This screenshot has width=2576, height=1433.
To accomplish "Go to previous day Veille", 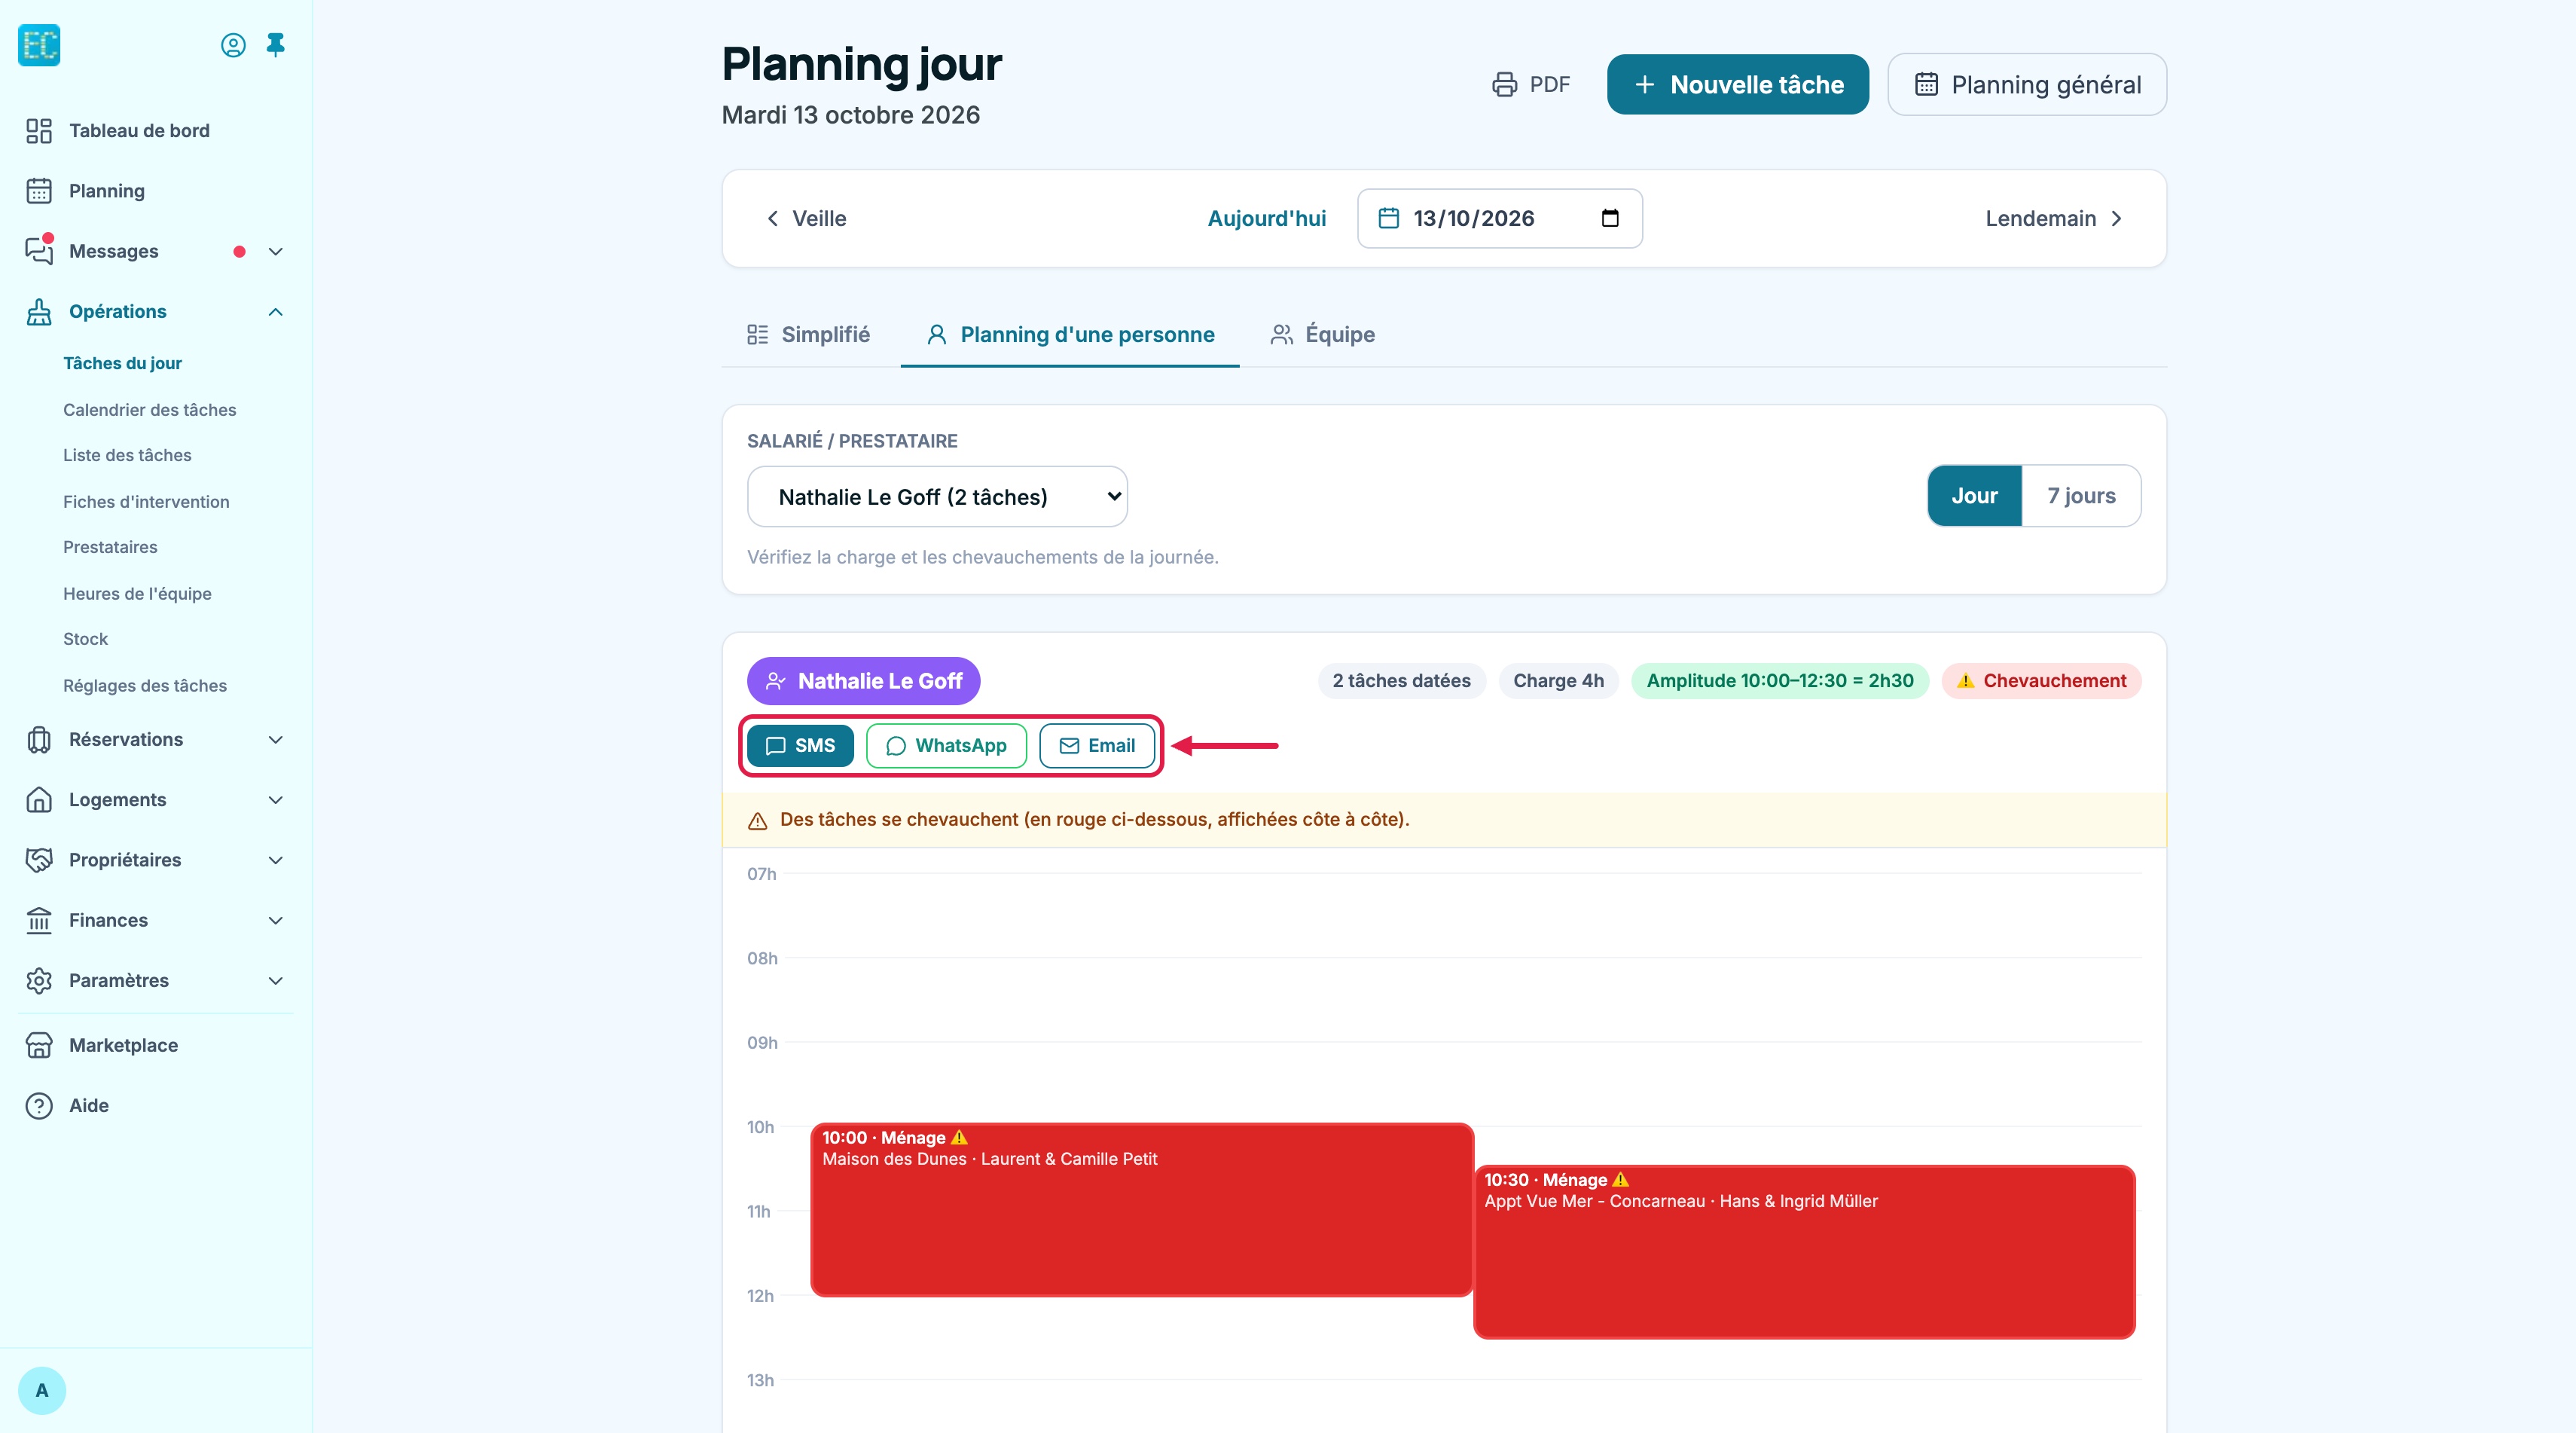I will 806,218.
